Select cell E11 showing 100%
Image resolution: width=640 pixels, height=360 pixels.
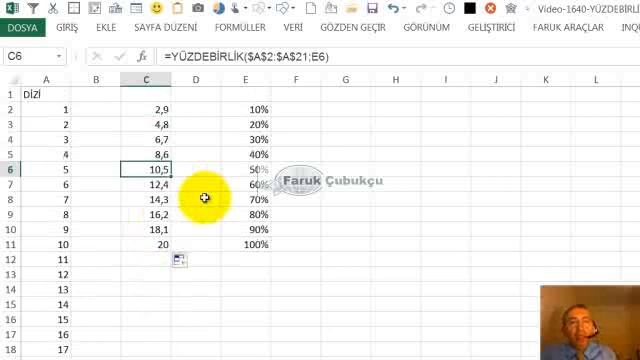[x=246, y=244]
